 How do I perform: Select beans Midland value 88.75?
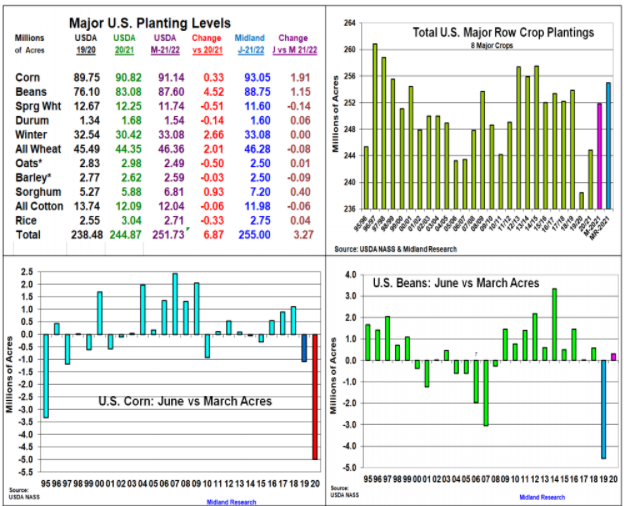257,92
